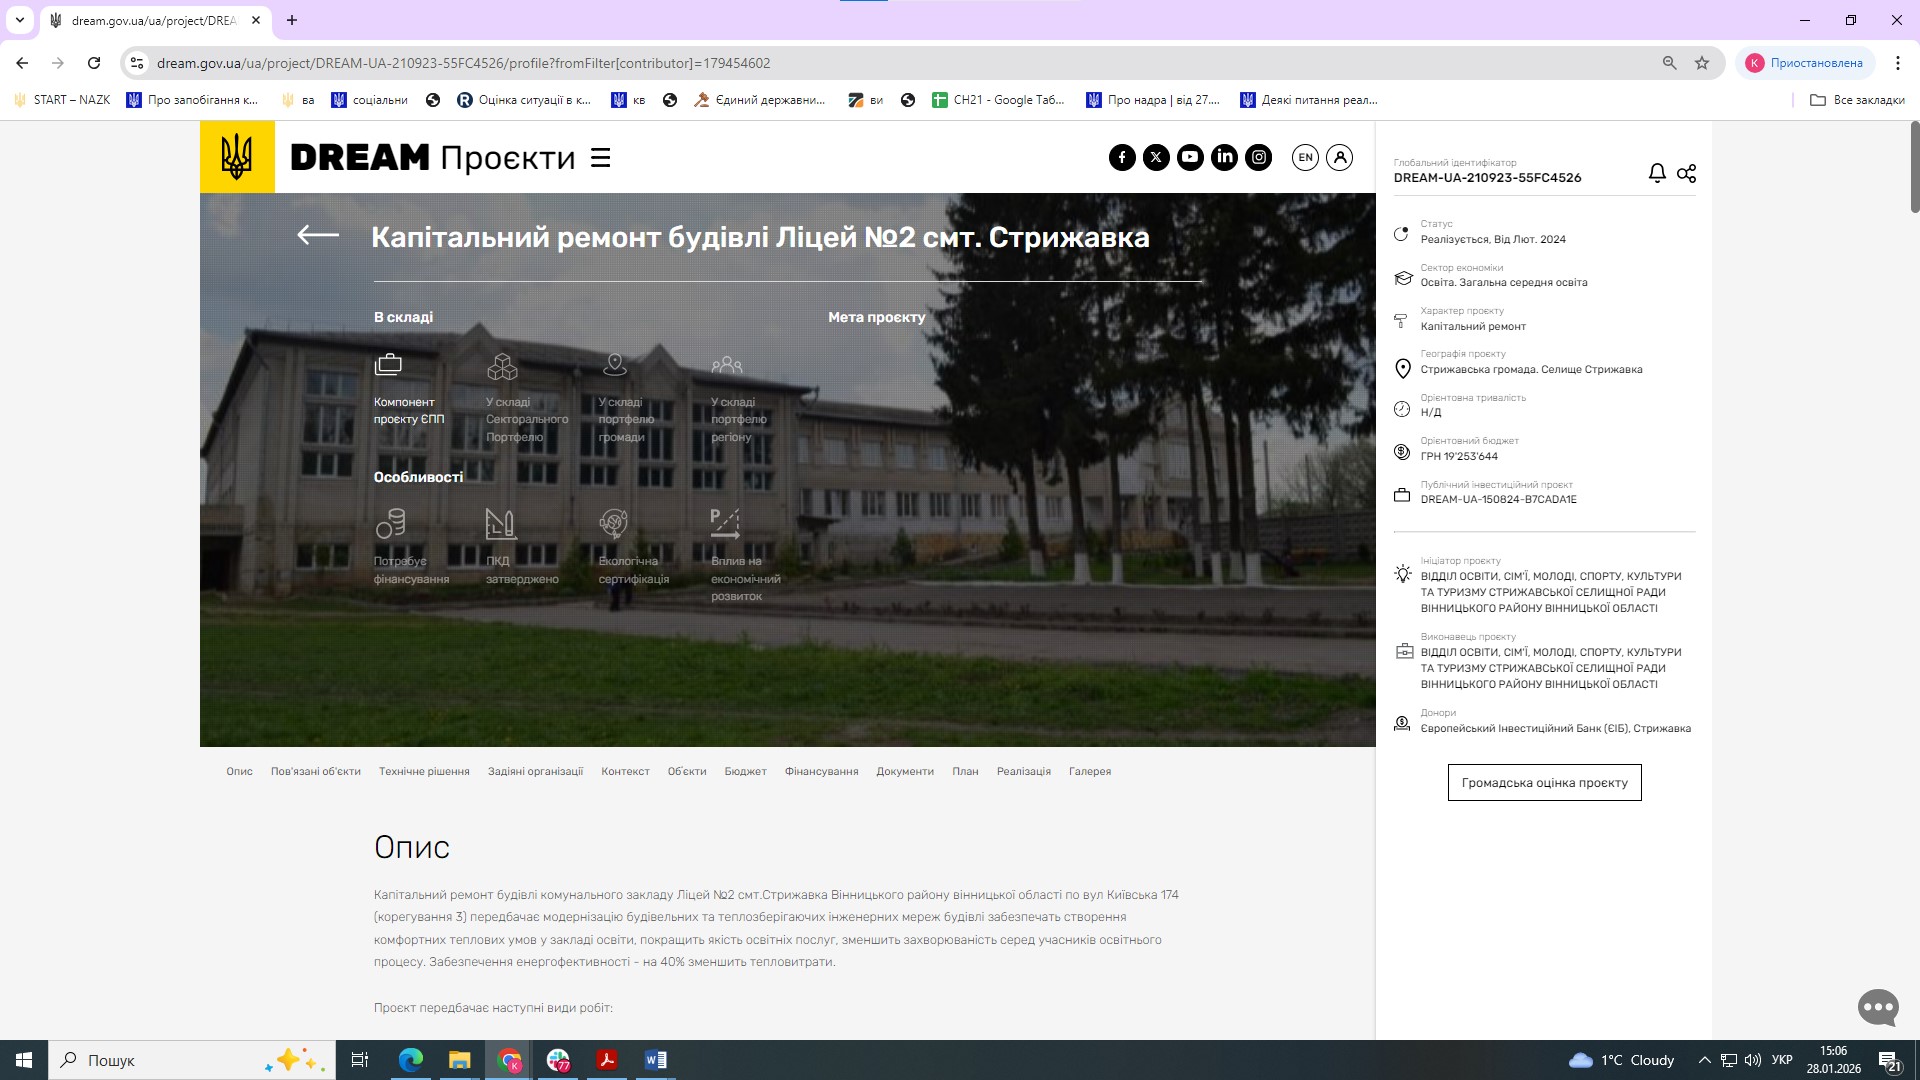Click the Facebook social icon
Screen dimensions: 1920x1080
pyautogui.click(x=1122, y=157)
